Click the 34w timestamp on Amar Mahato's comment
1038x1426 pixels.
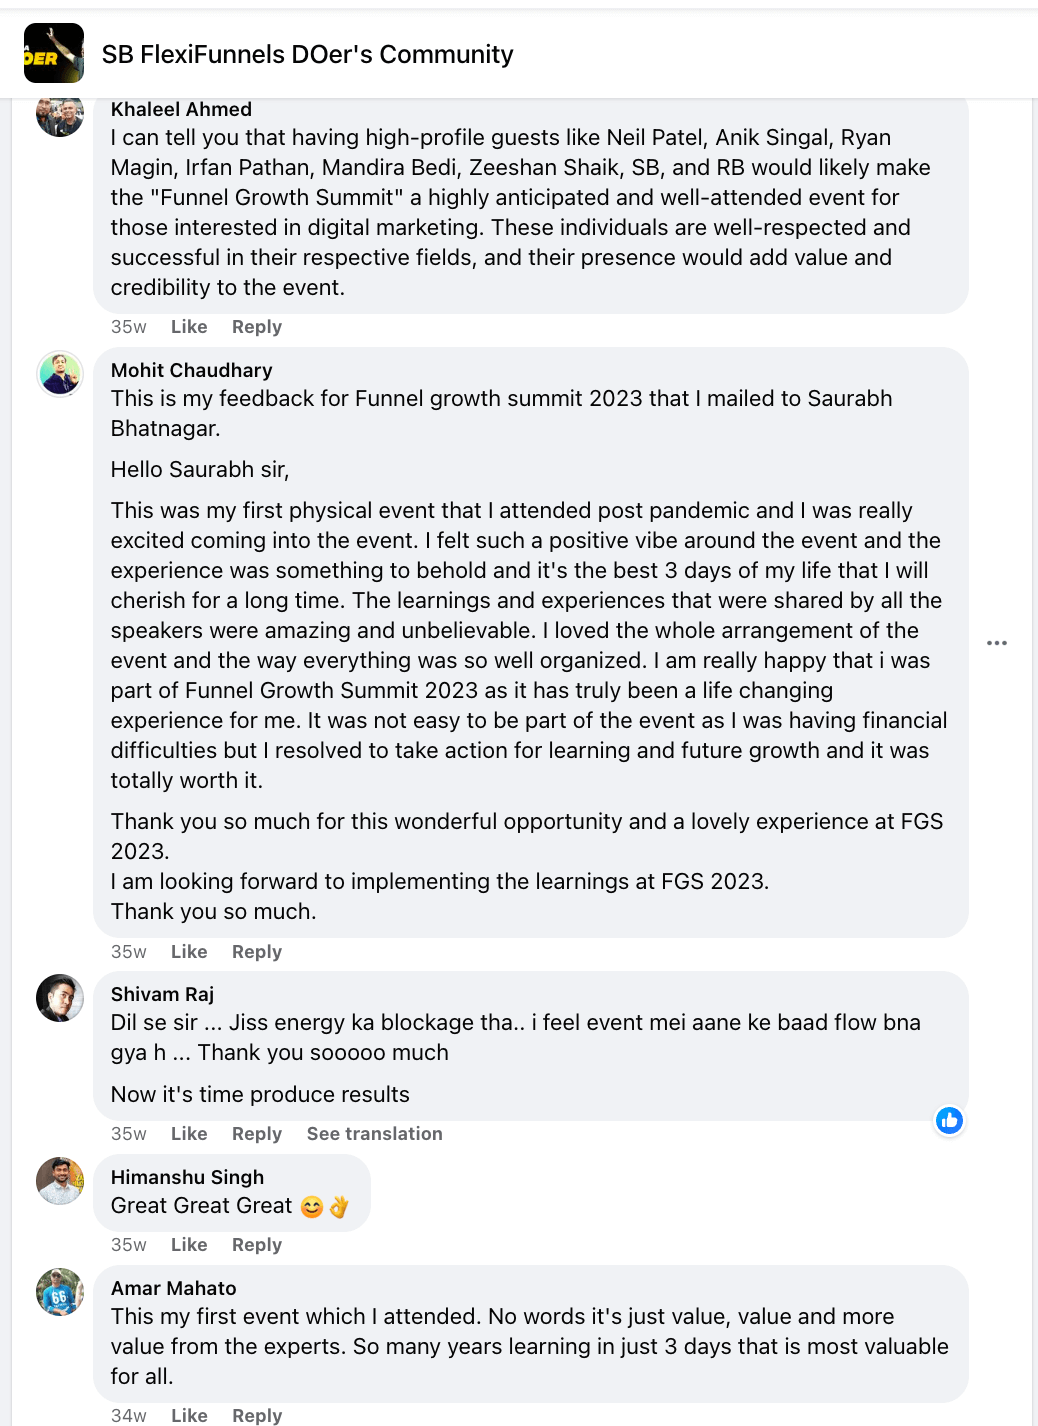129,1415
